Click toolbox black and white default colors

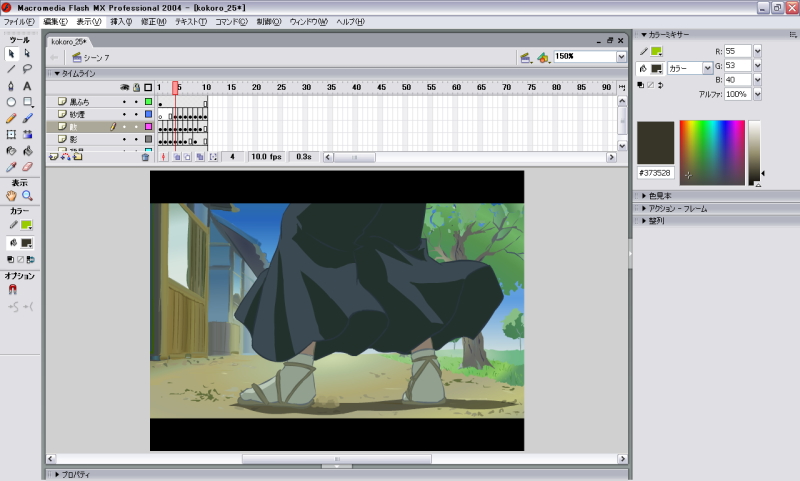10,260
